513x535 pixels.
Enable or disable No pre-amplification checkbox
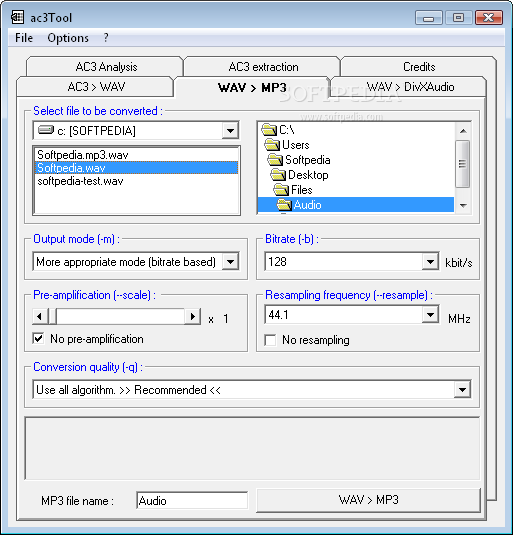(38, 339)
